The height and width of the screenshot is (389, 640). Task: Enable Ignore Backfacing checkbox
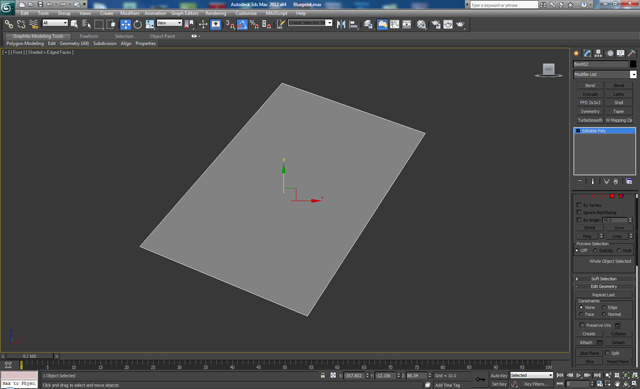point(579,212)
